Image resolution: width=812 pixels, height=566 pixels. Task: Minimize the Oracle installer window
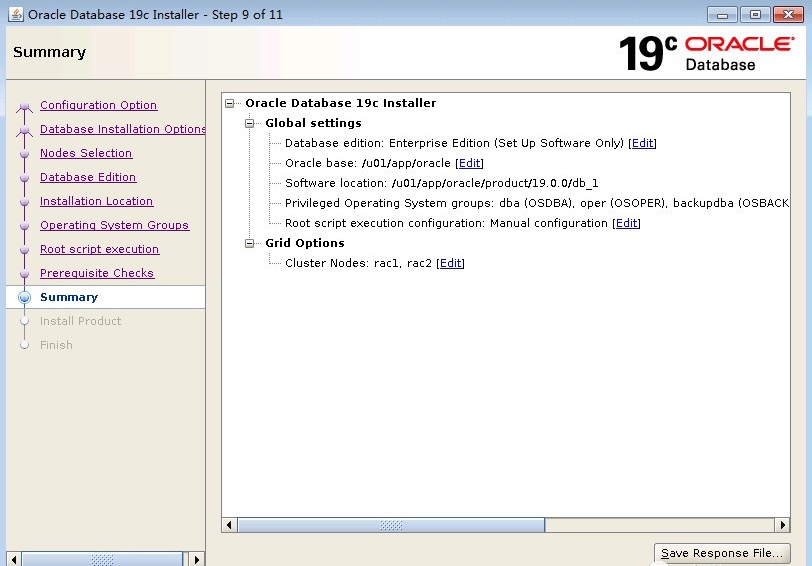(722, 14)
